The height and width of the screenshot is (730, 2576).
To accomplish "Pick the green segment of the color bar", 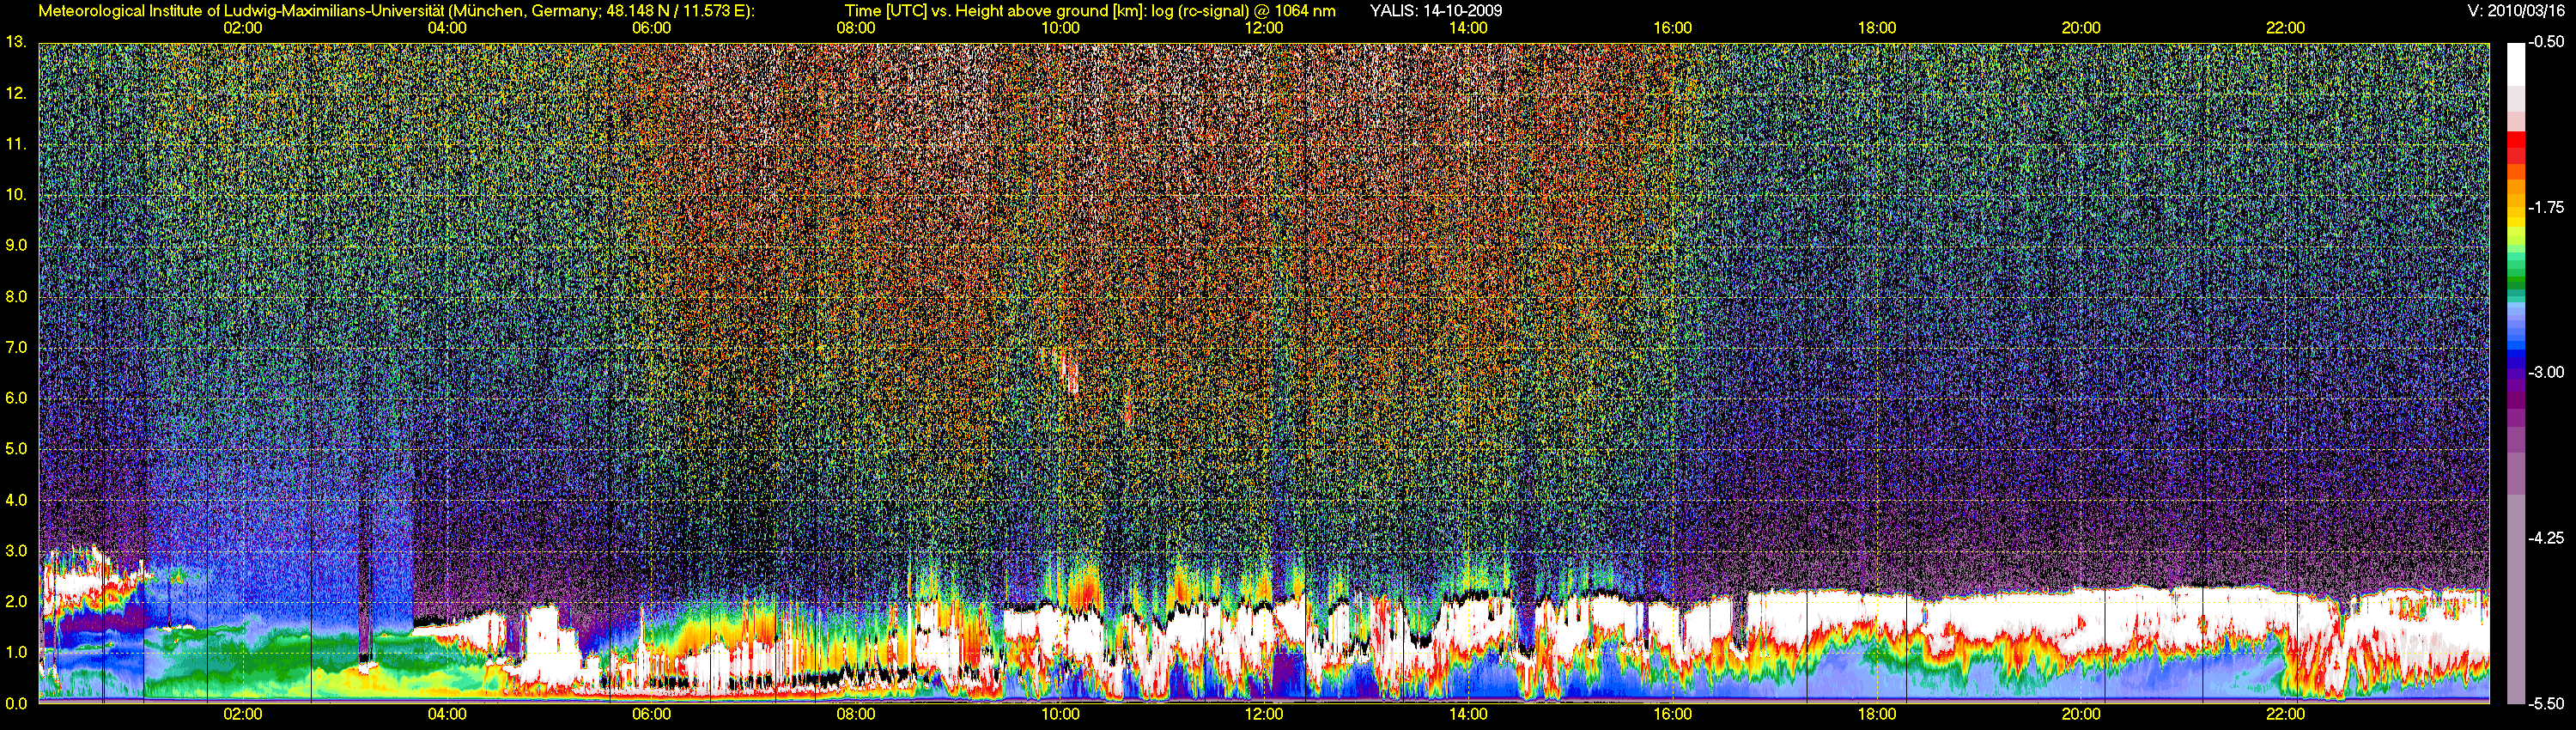I will point(2515,285).
